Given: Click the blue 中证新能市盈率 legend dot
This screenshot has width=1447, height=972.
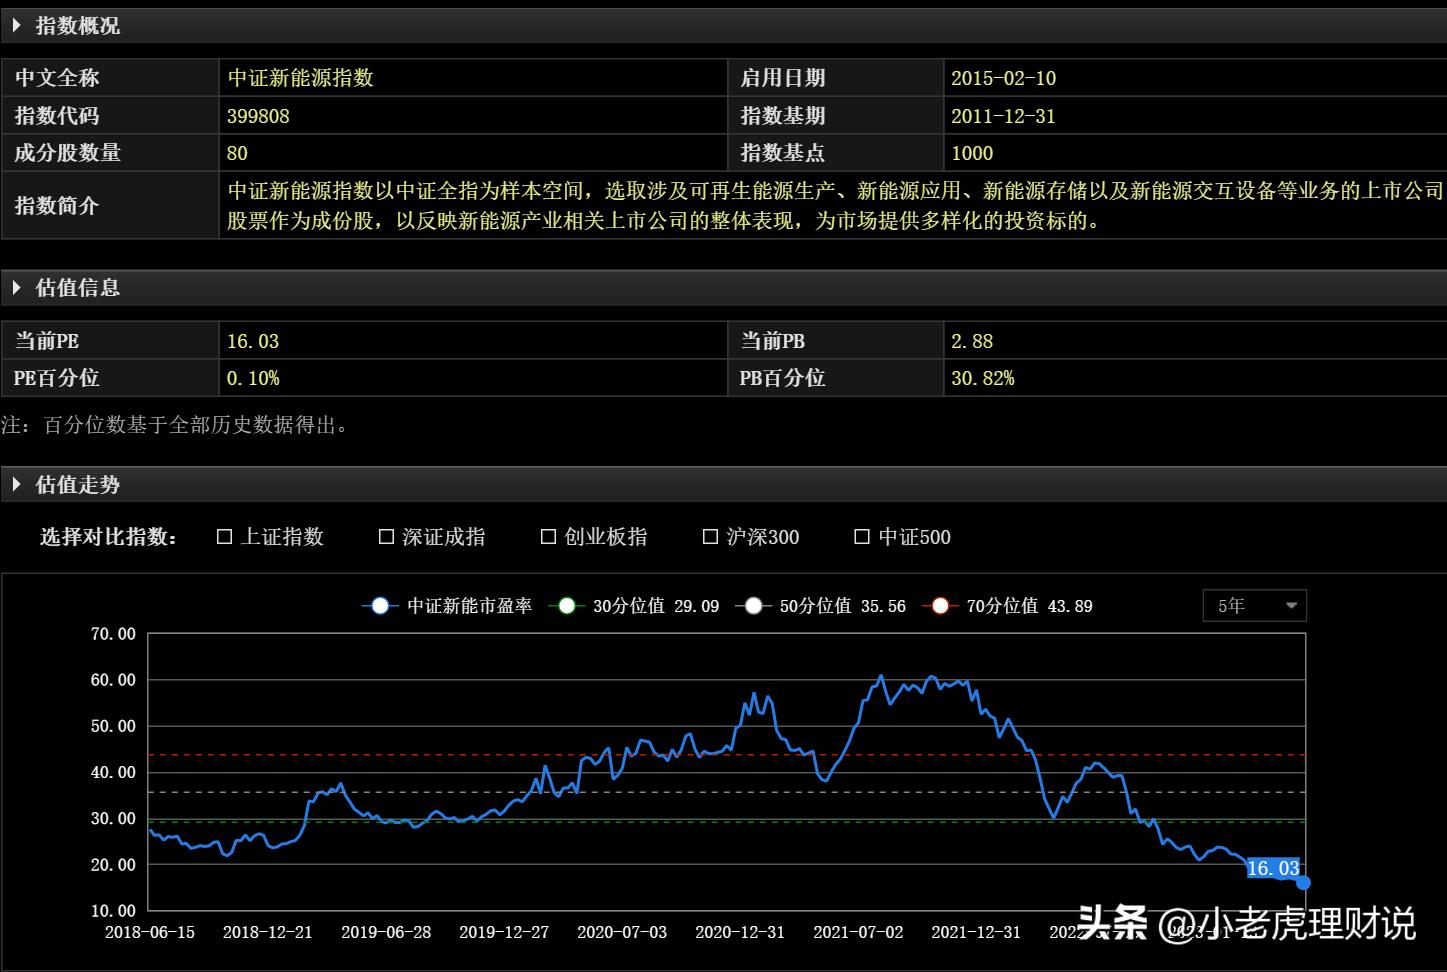Looking at the screenshot, I should pos(379,605).
